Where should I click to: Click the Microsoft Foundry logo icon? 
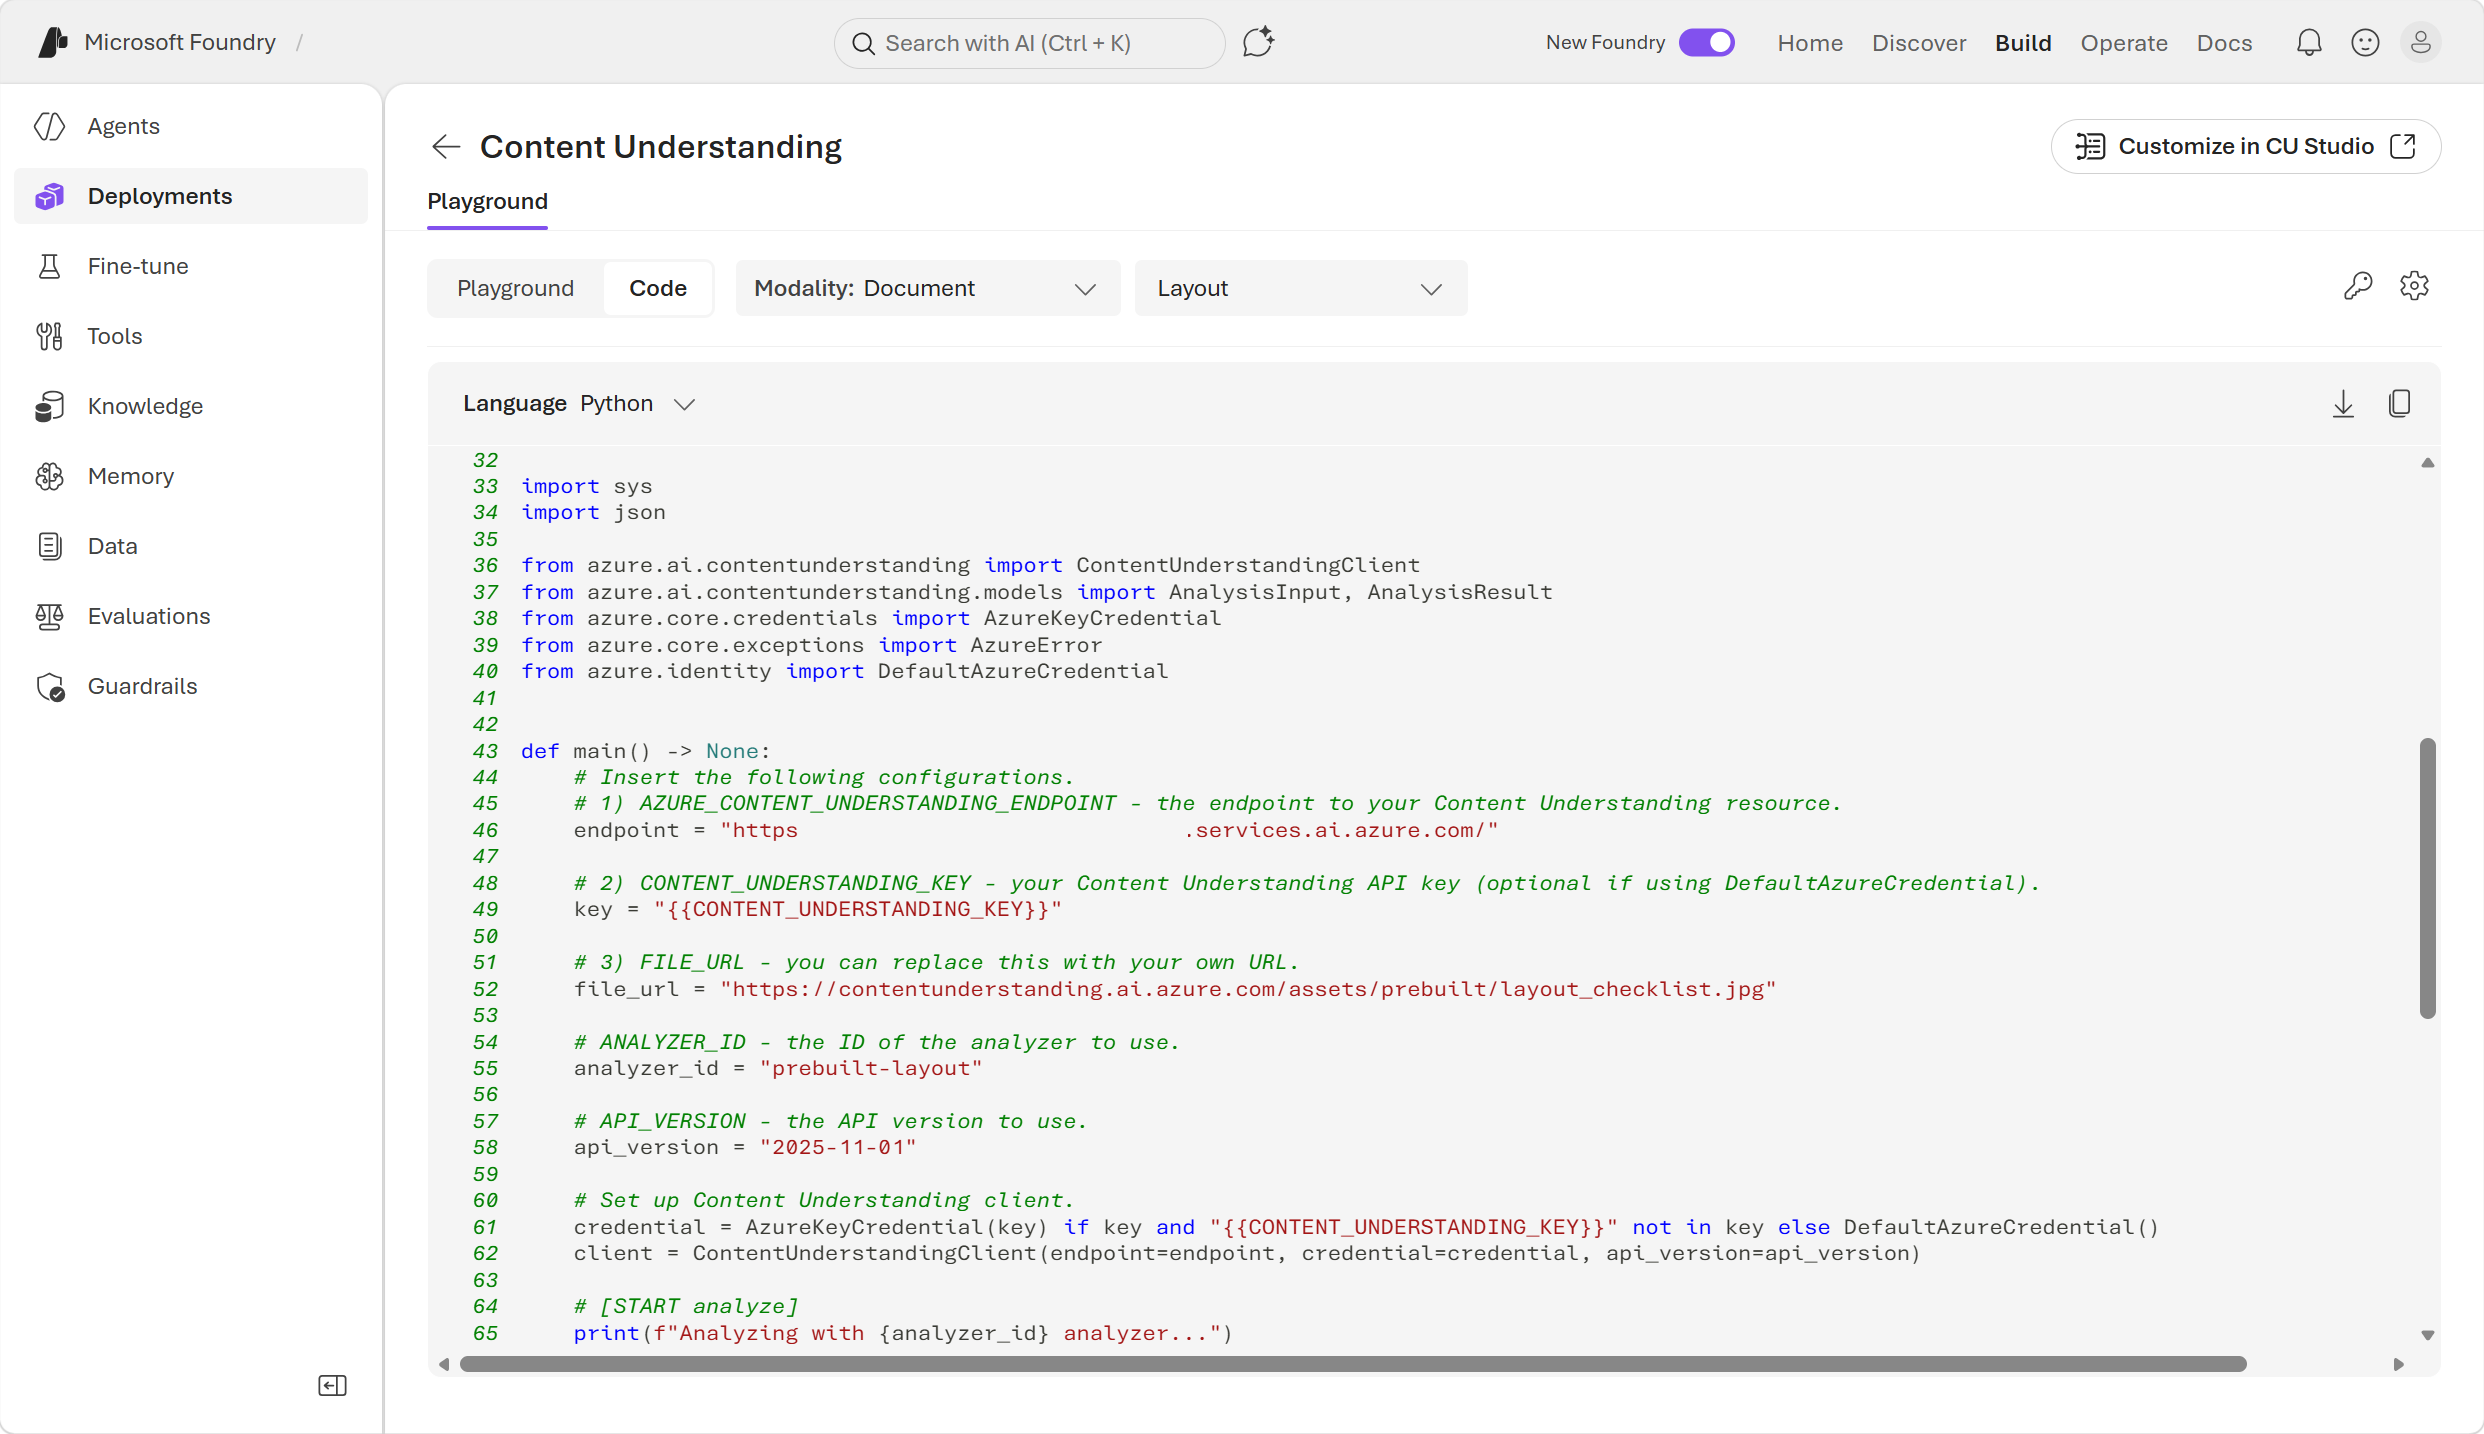pos(52,42)
